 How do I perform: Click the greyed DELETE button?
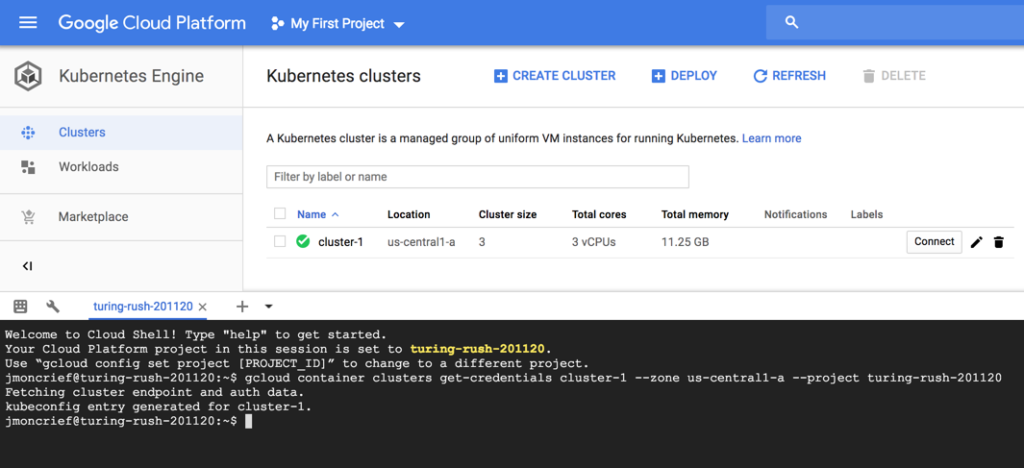pos(894,76)
